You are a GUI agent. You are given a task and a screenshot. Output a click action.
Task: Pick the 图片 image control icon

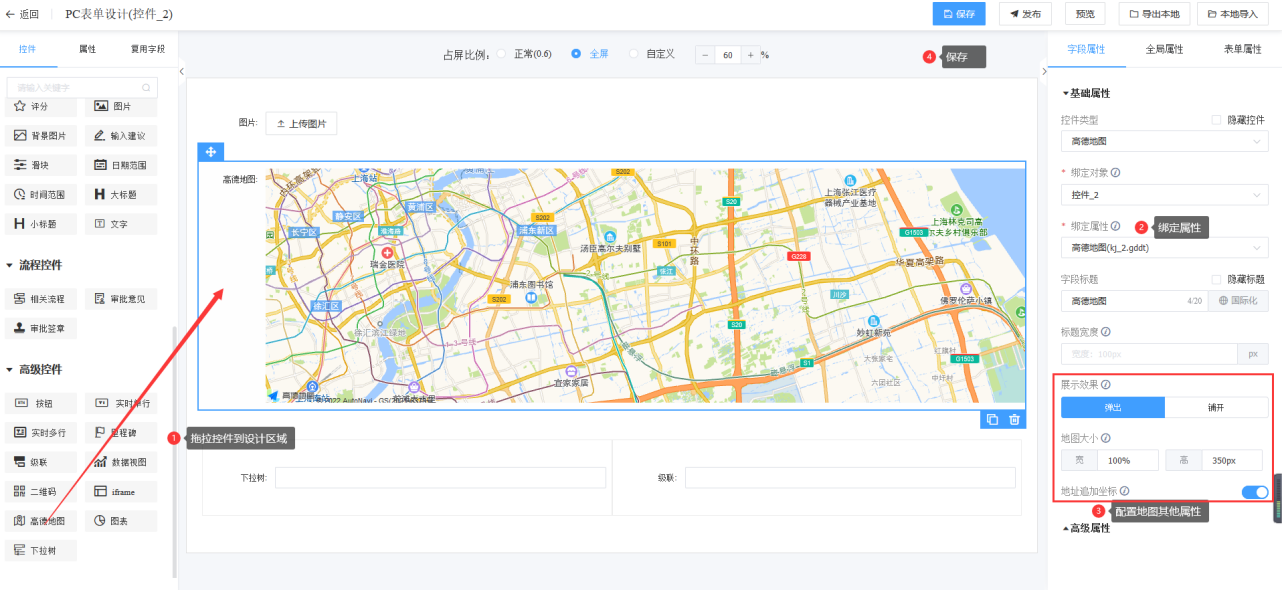101,106
